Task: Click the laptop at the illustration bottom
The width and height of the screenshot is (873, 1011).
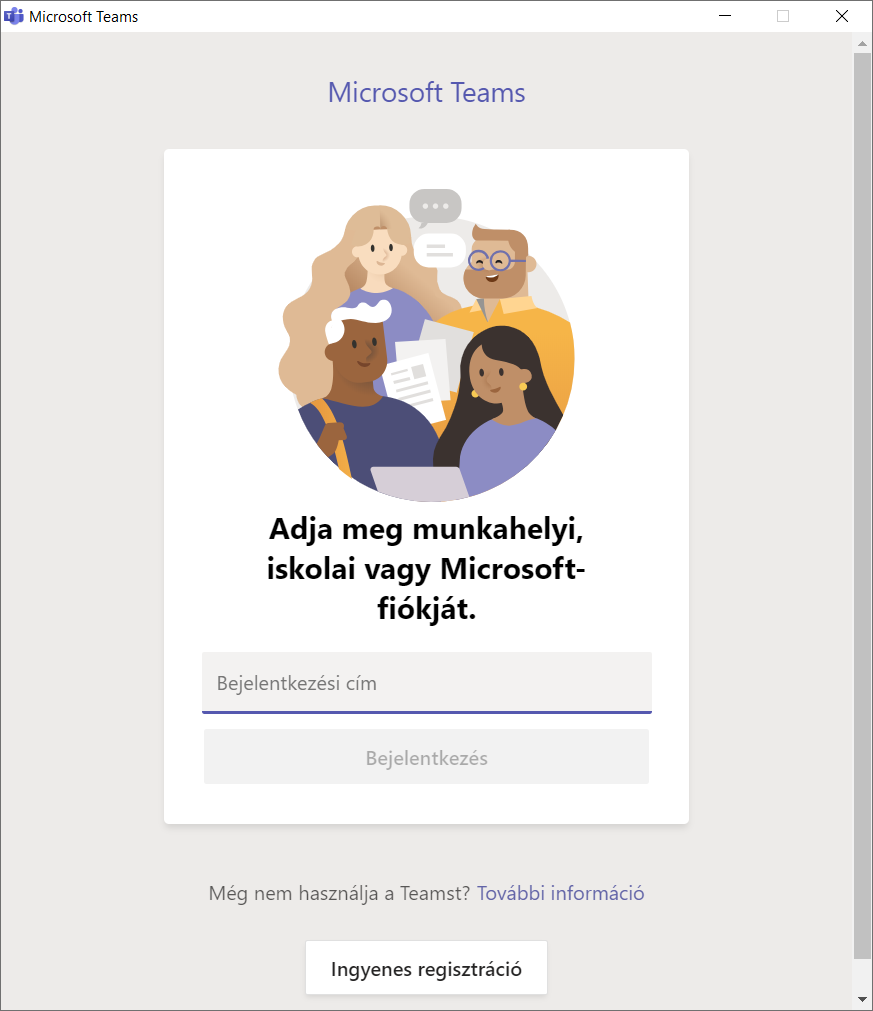Action: tap(420, 484)
